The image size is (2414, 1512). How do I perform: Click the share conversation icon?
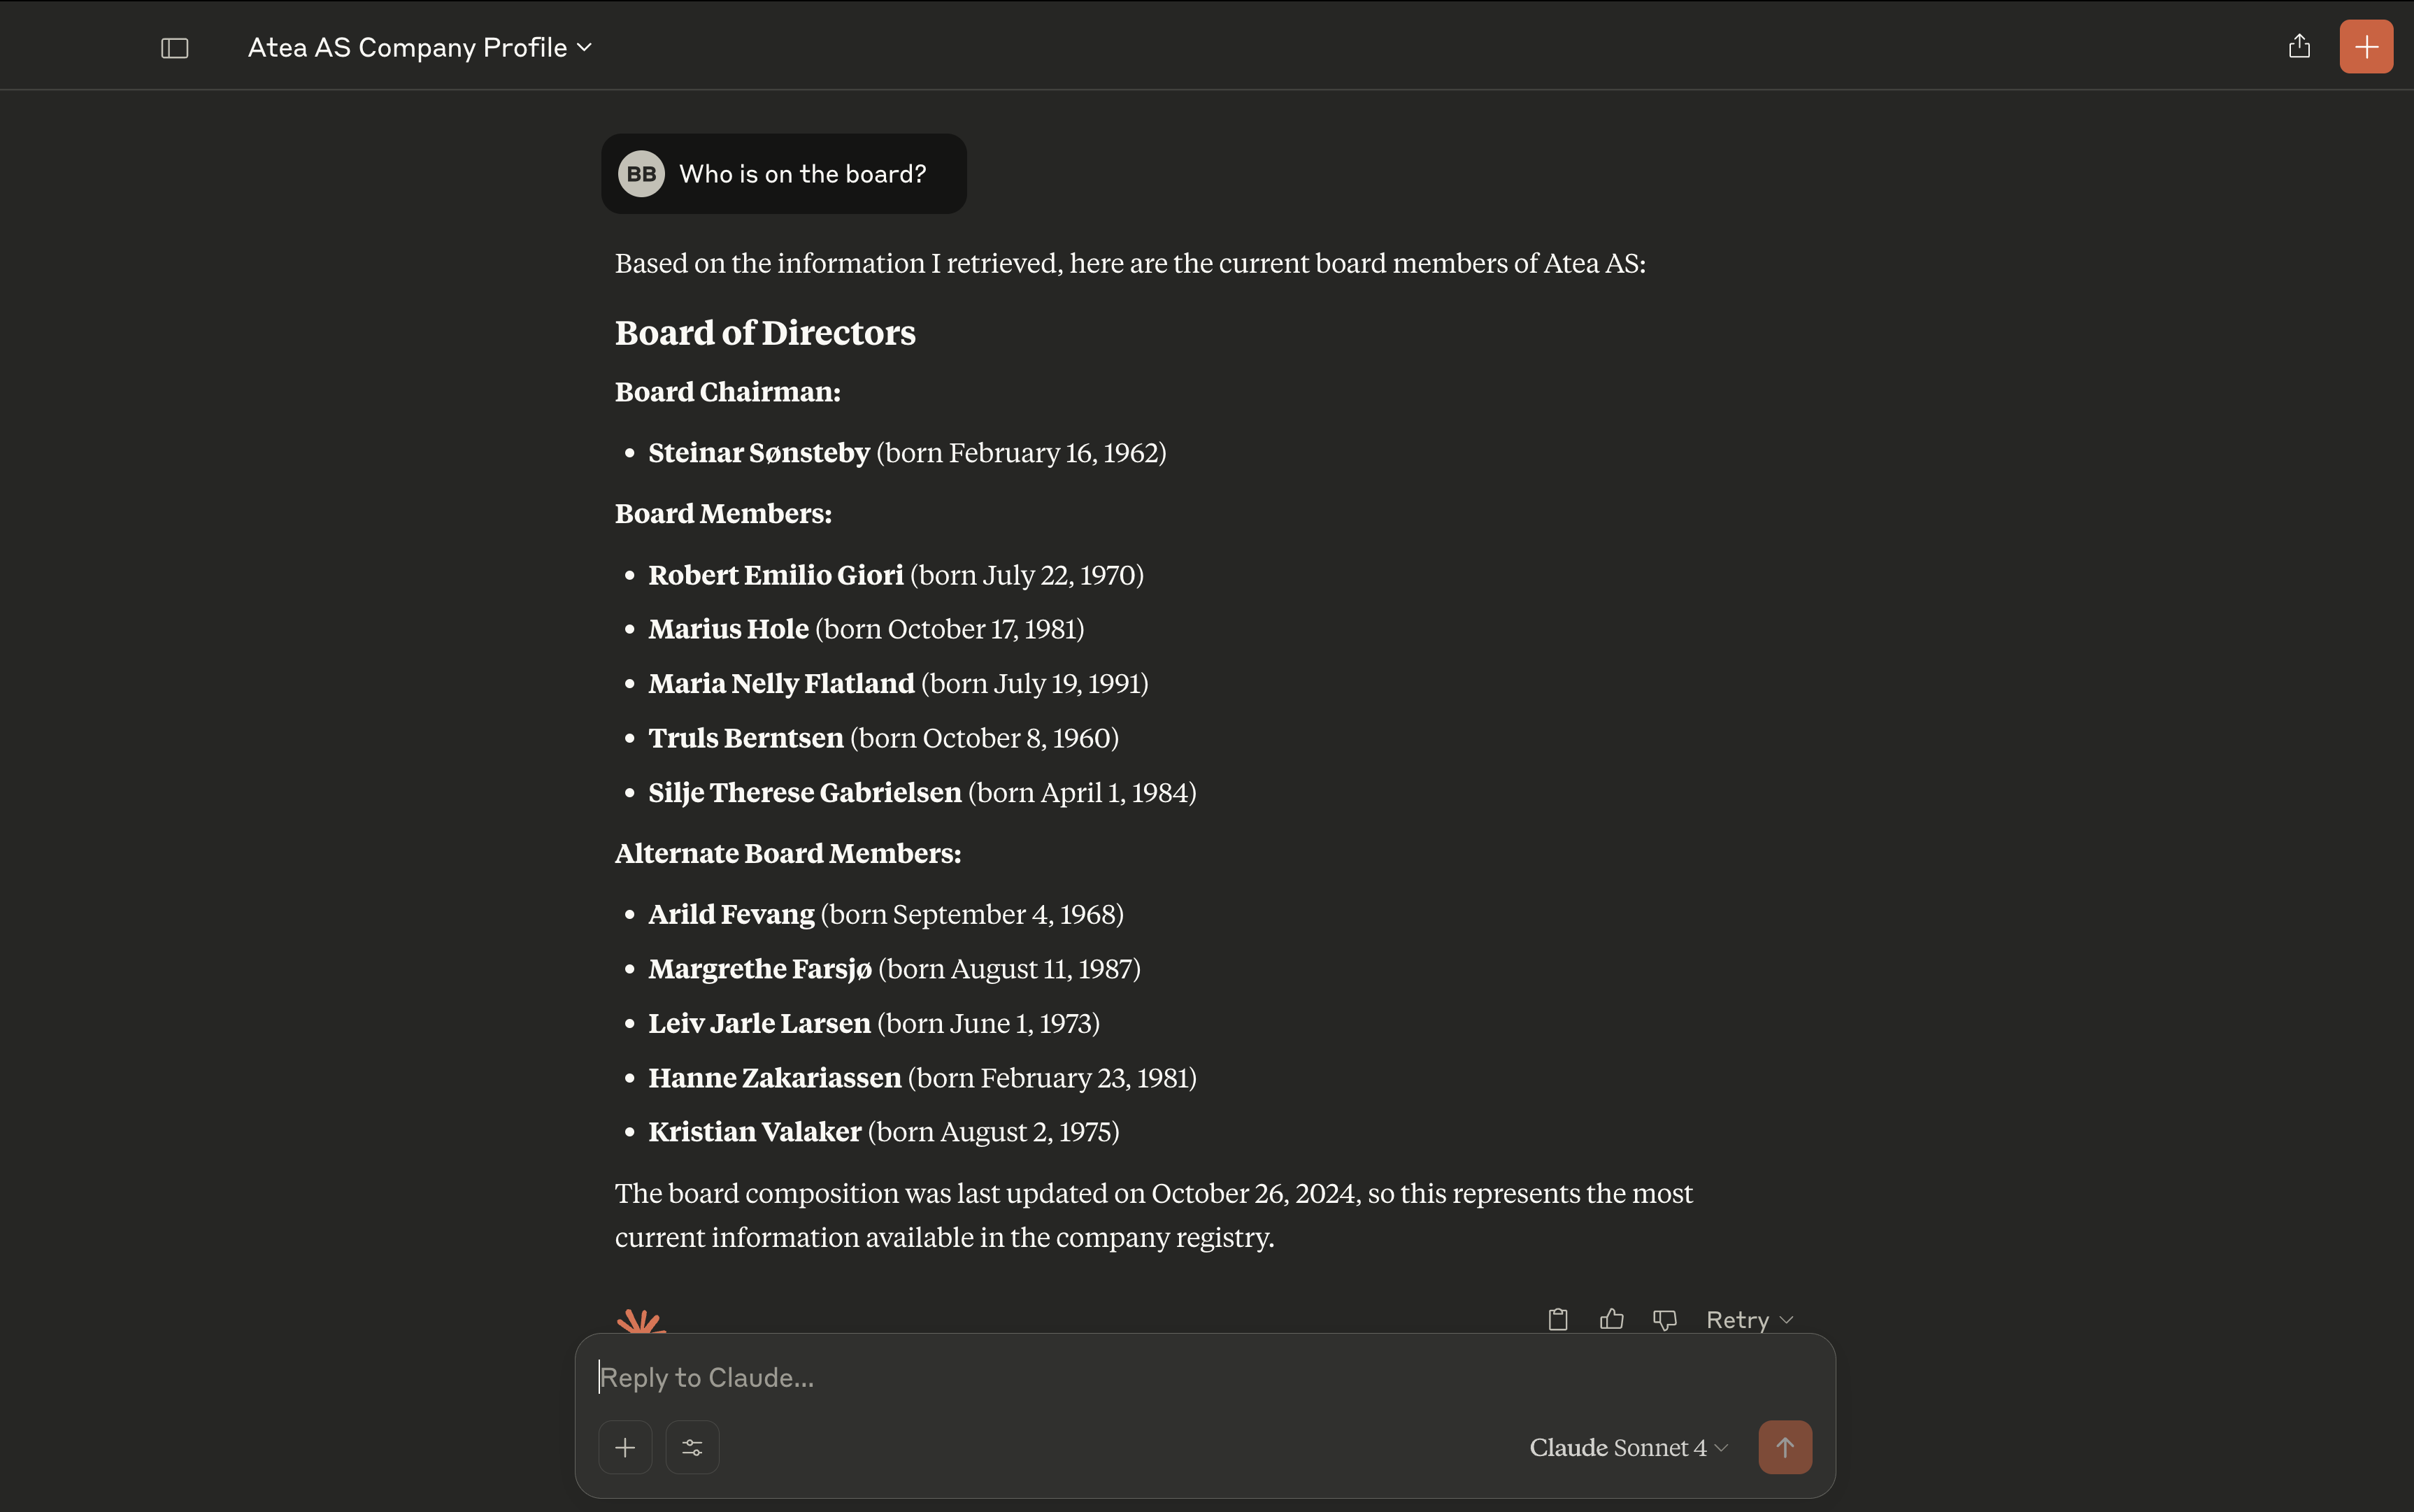pos(2299,47)
